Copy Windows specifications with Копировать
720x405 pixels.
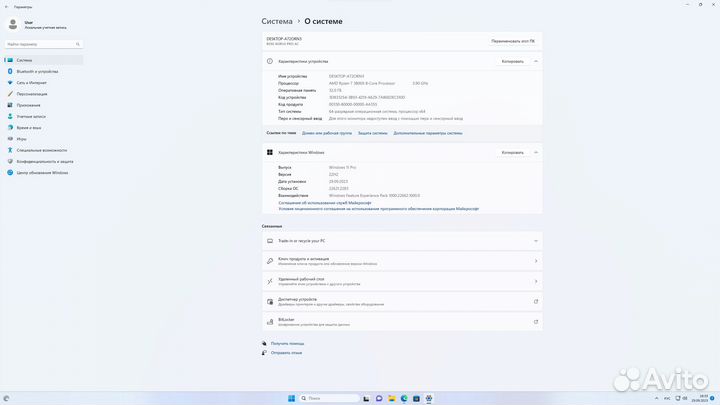pyautogui.click(x=512, y=152)
